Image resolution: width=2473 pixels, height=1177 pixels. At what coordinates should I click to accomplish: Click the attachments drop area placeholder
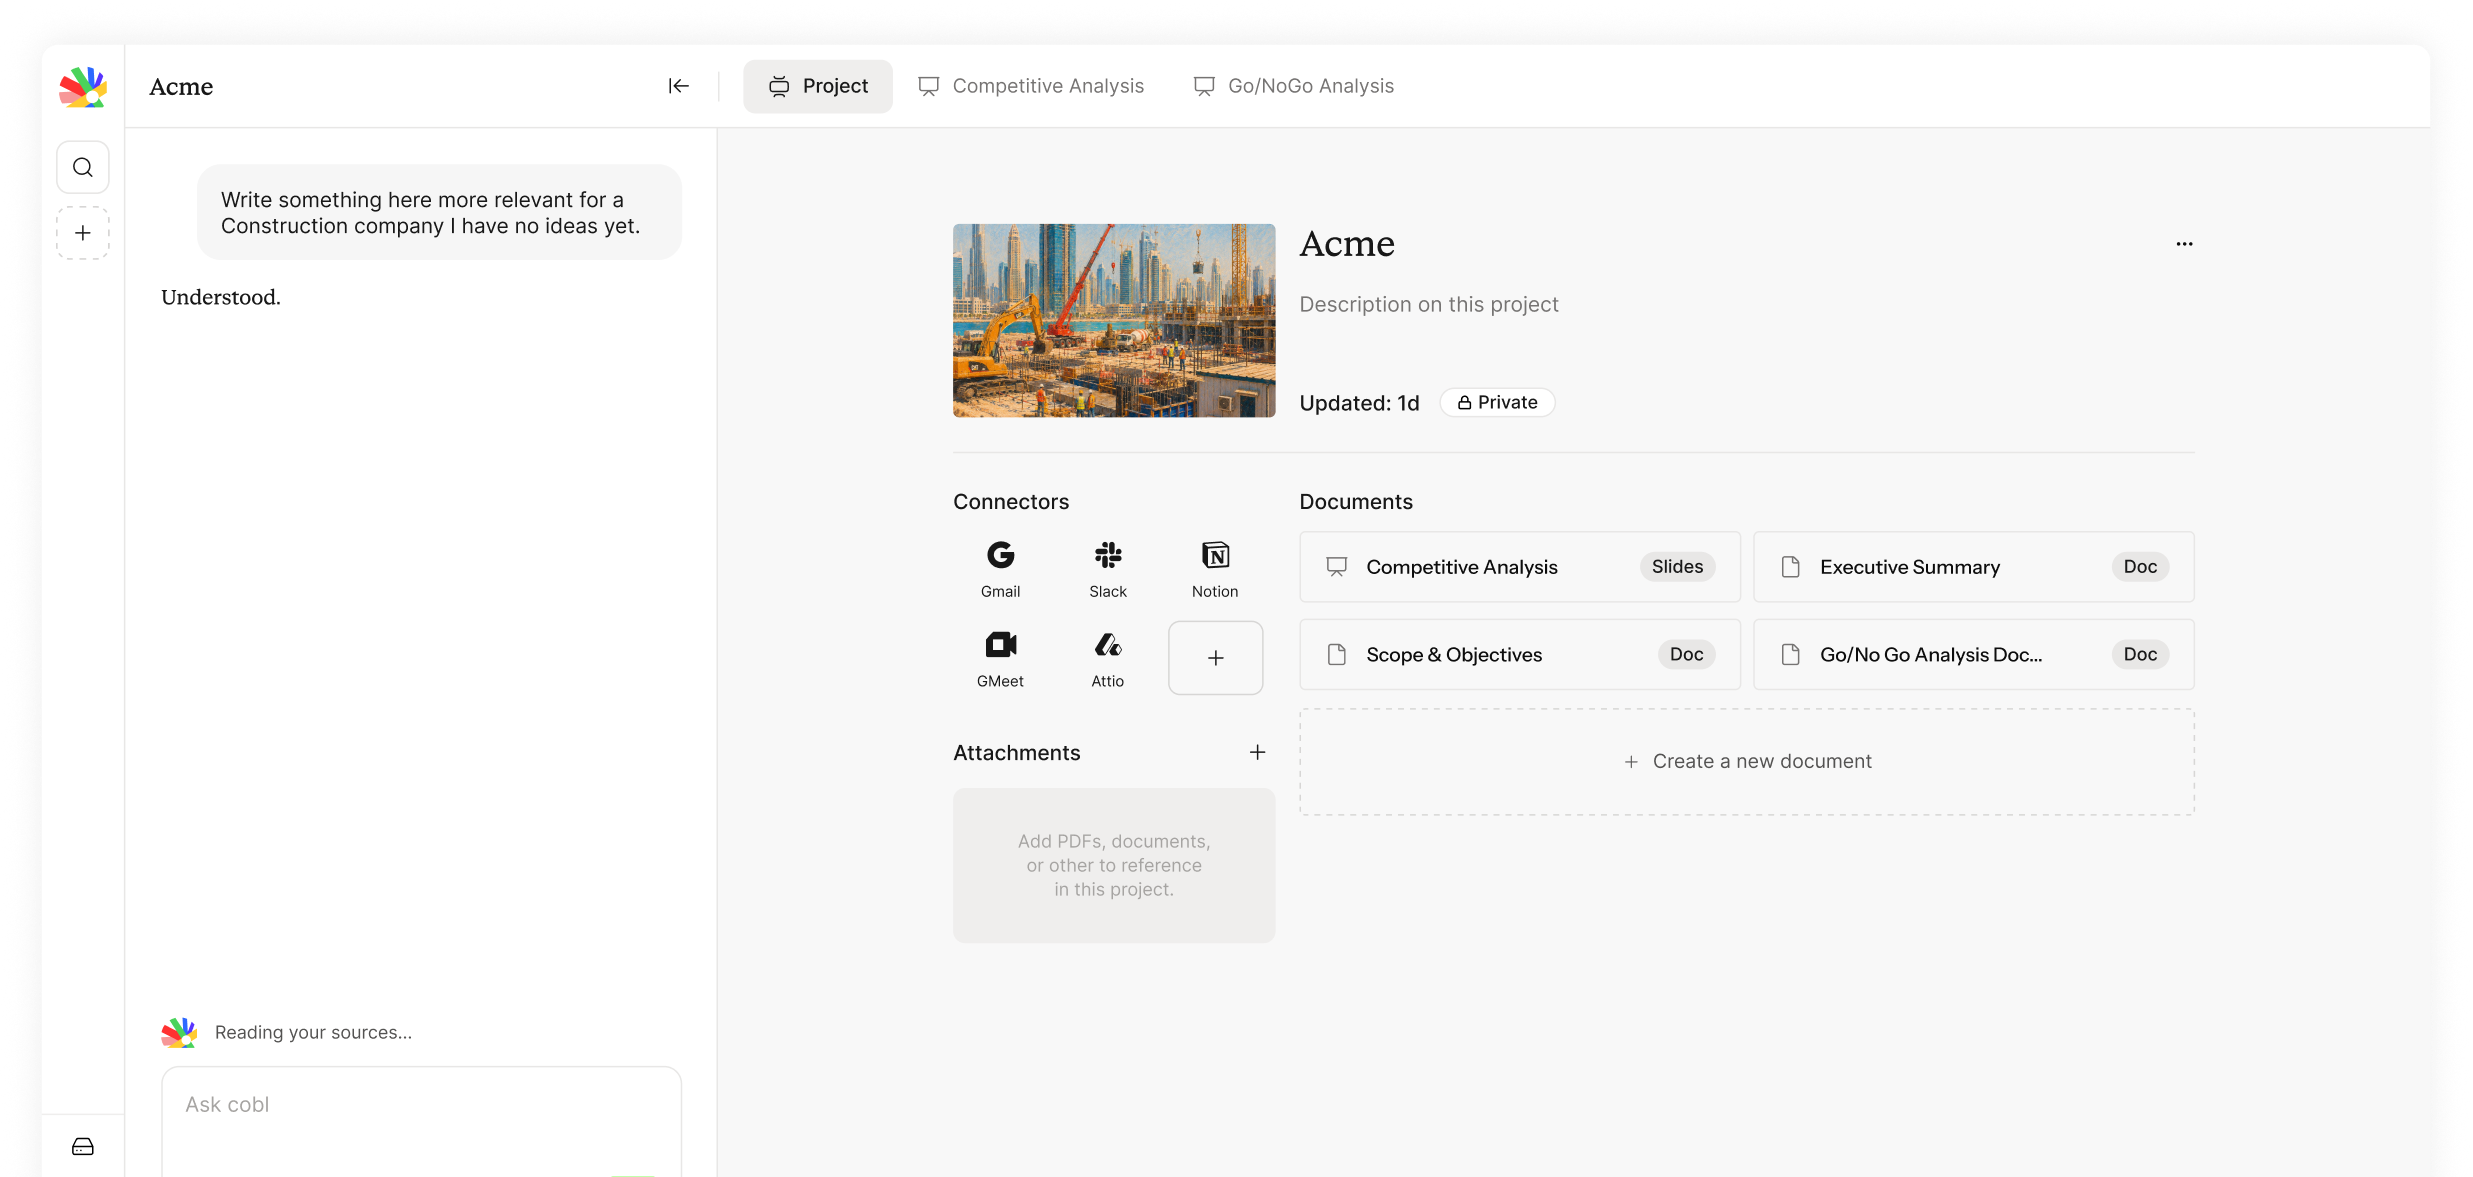pos(1114,865)
